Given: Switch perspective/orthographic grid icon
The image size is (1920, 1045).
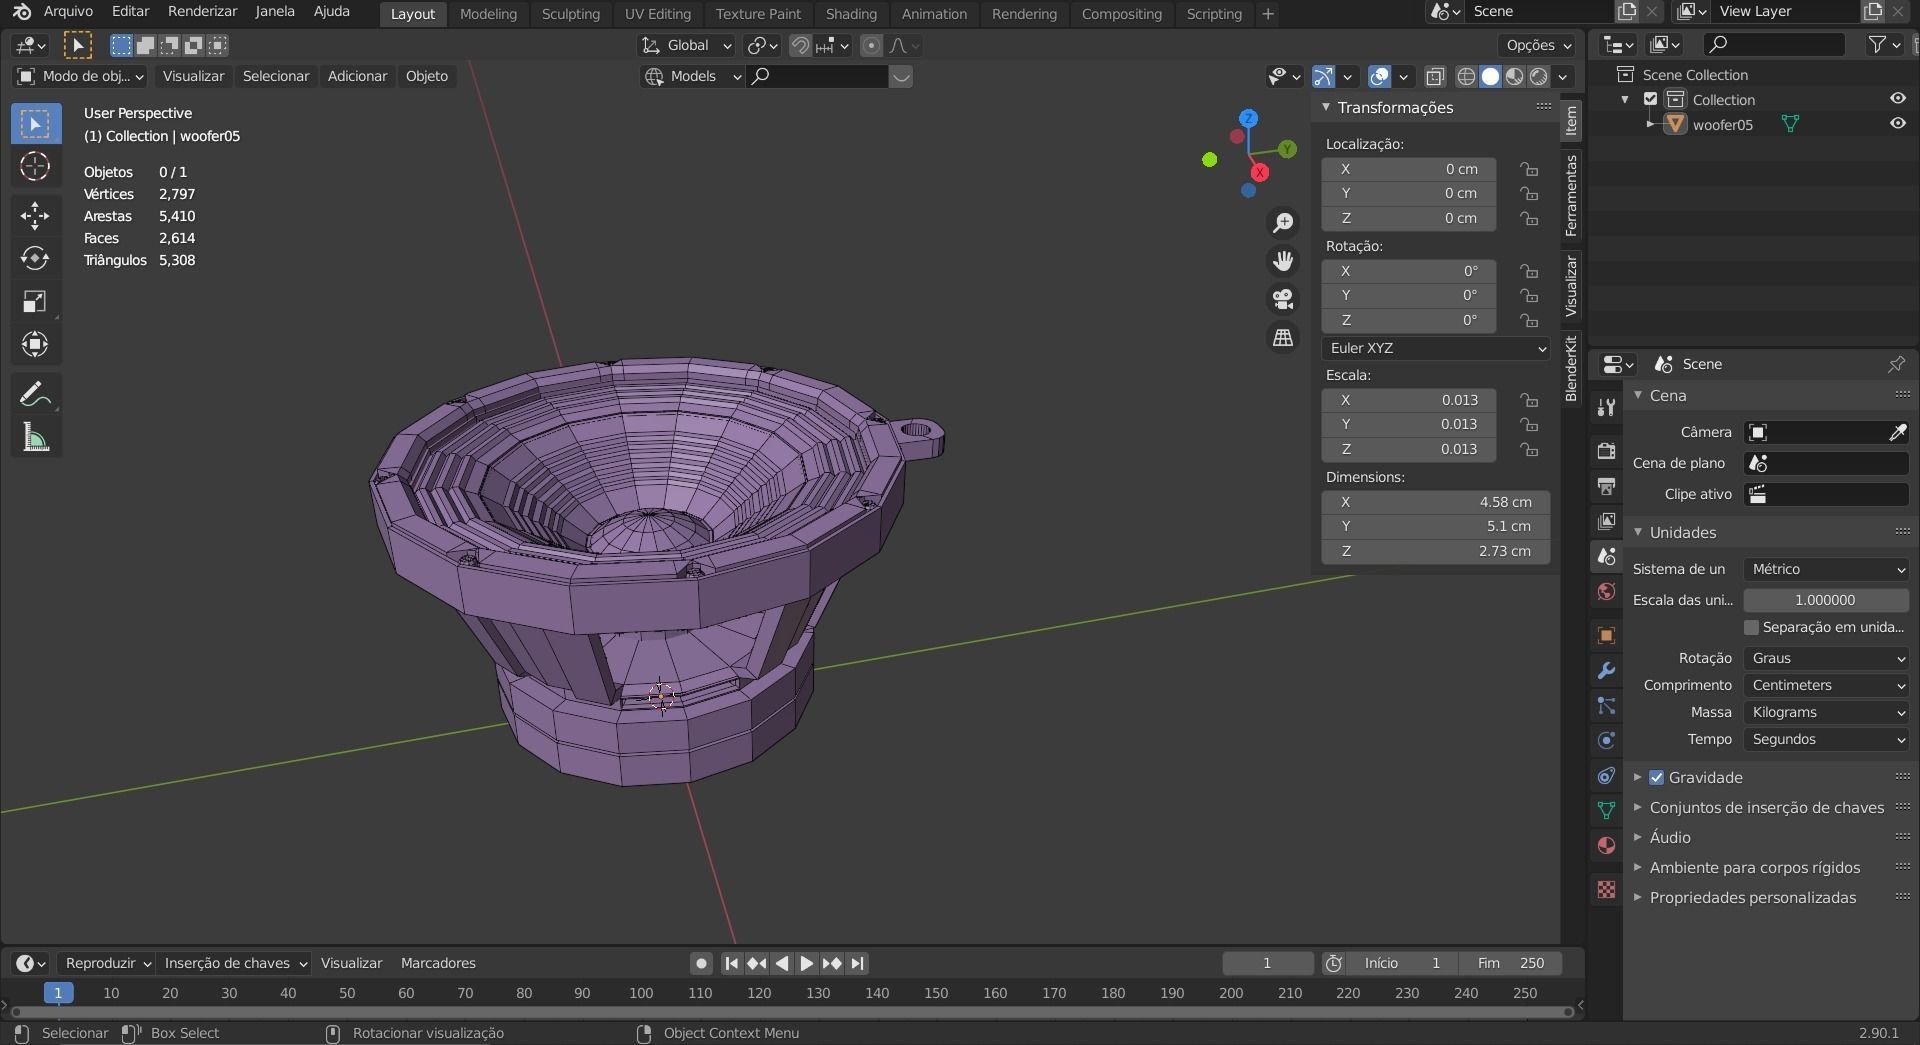Looking at the screenshot, I should 1283,337.
